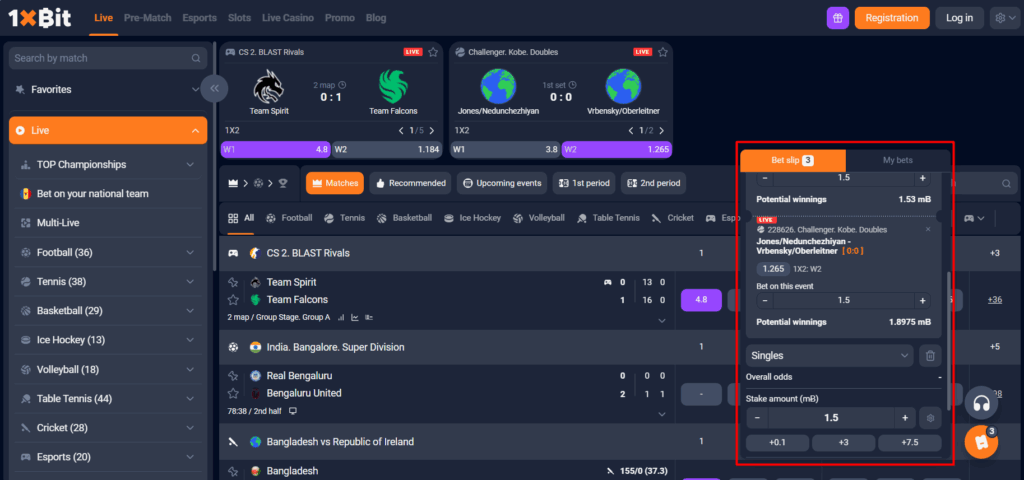The width and height of the screenshot is (1024, 480).
Task: Open floating bet slip coupon icon
Action: (x=981, y=442)
